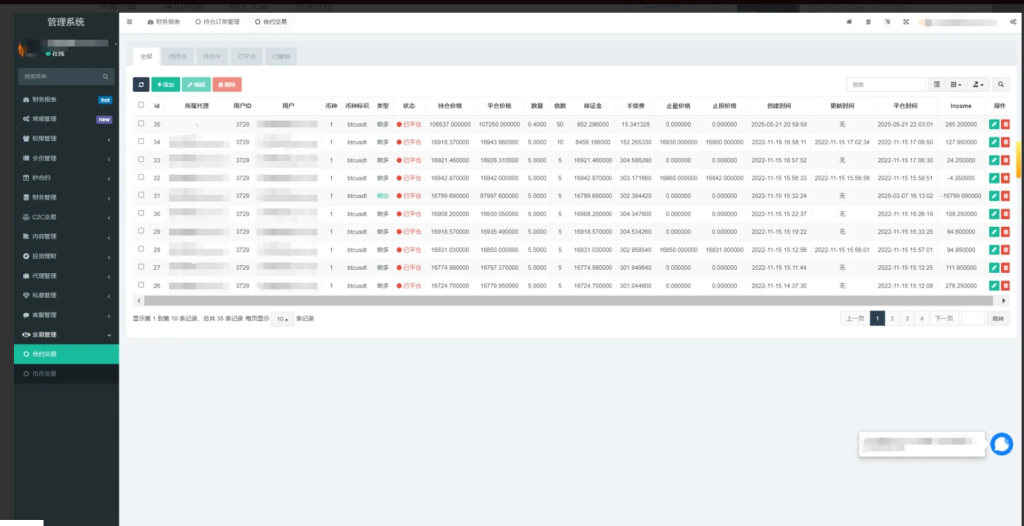The width and height of the screenshot is (1024, 526).
Task: Click the user avatar in sidebar
Action: pos(26,49)
